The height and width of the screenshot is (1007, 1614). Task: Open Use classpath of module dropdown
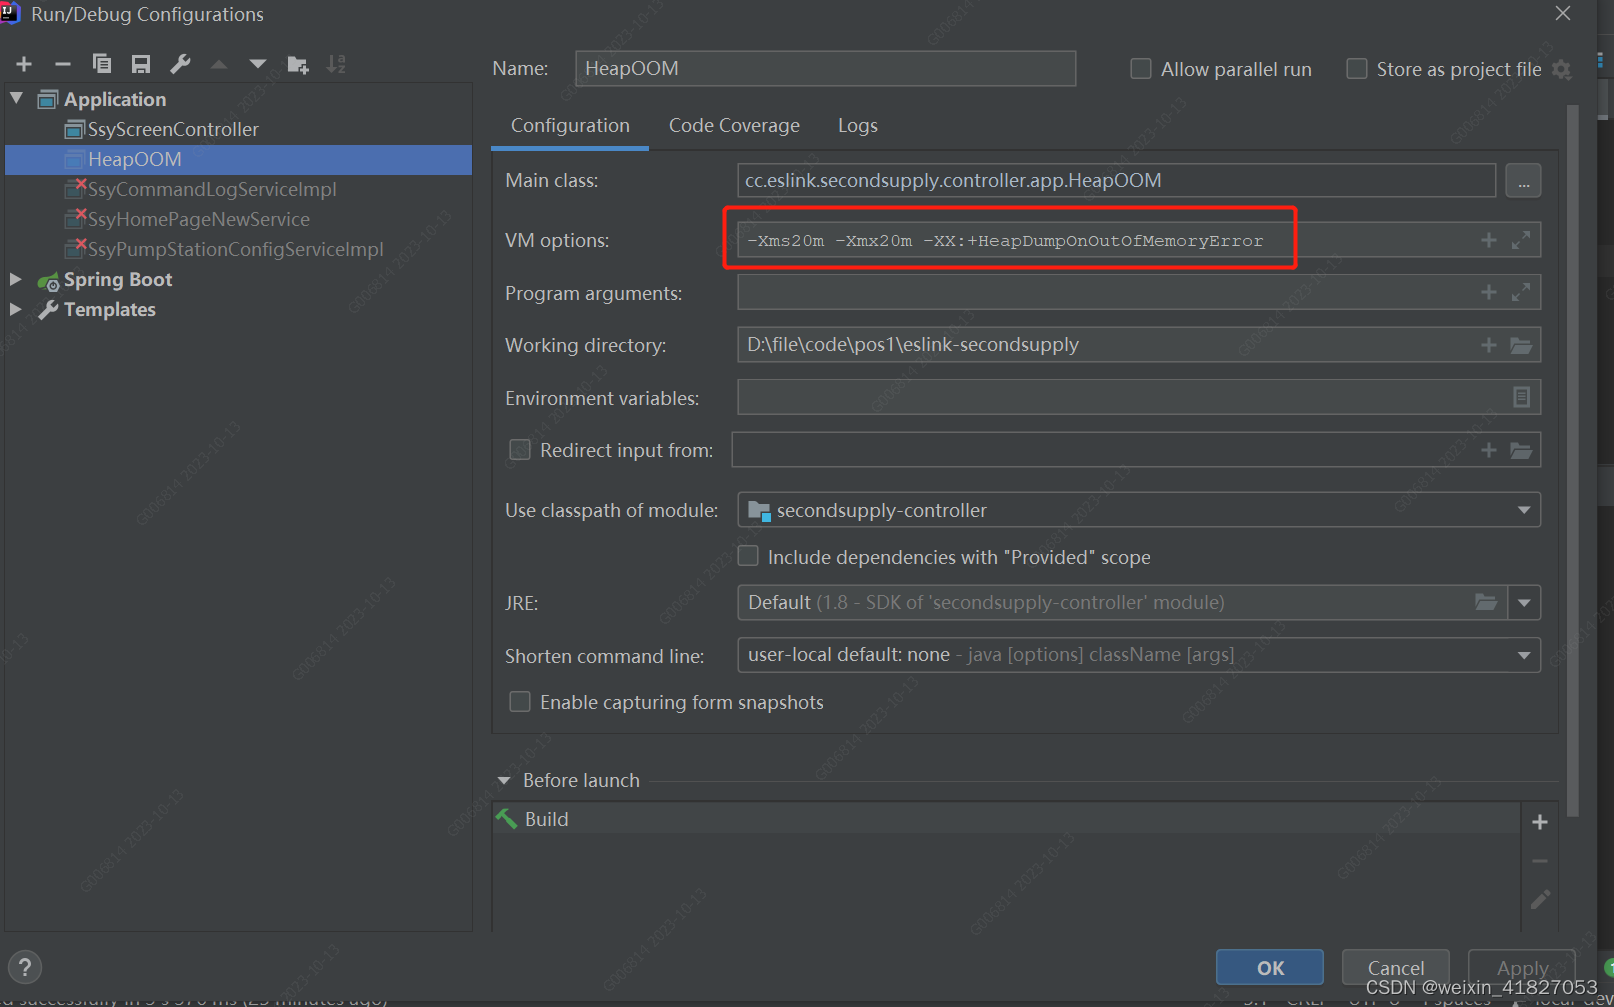[1523, 510]
